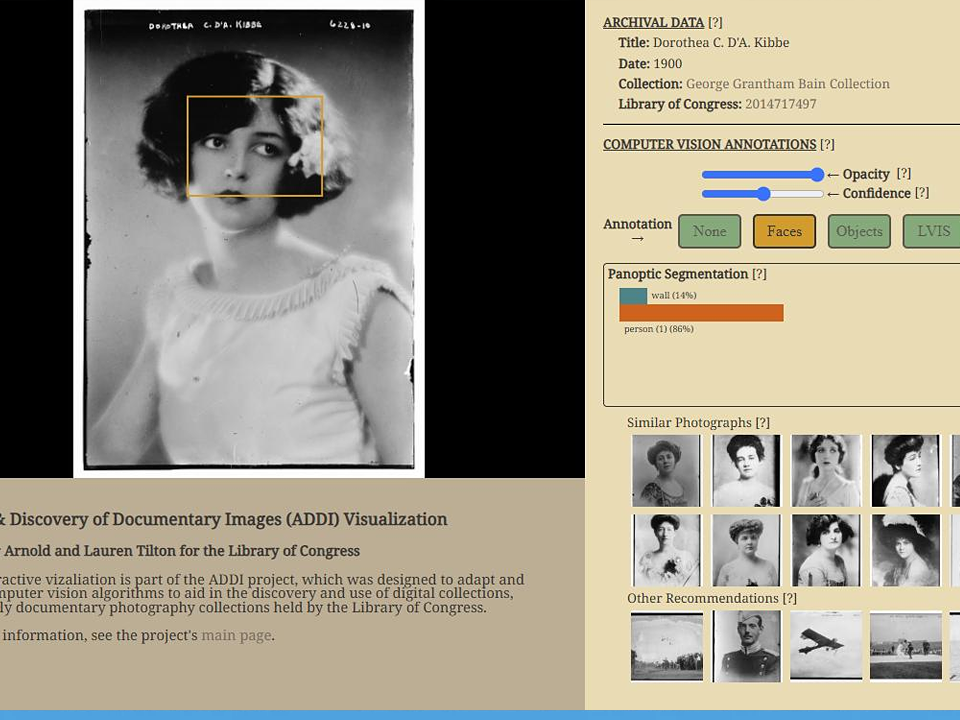960x720 pixels.
Task: Select the Objects annotation button
Action: pos(859,231)
